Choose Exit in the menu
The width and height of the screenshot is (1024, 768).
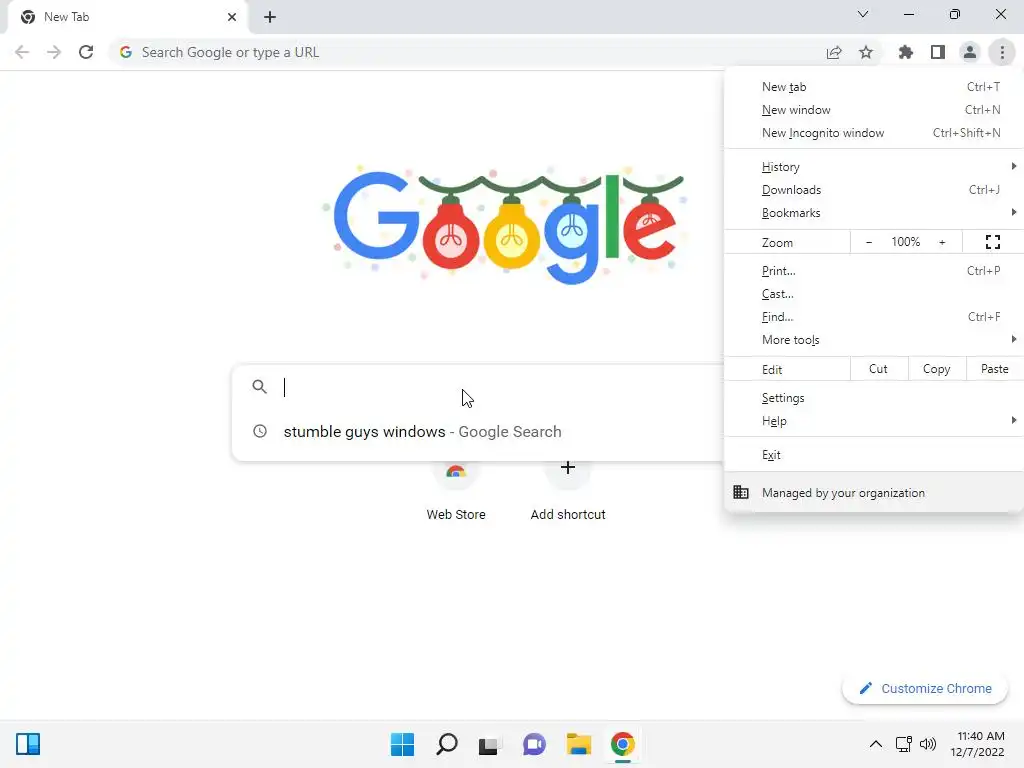pos(874,455)
